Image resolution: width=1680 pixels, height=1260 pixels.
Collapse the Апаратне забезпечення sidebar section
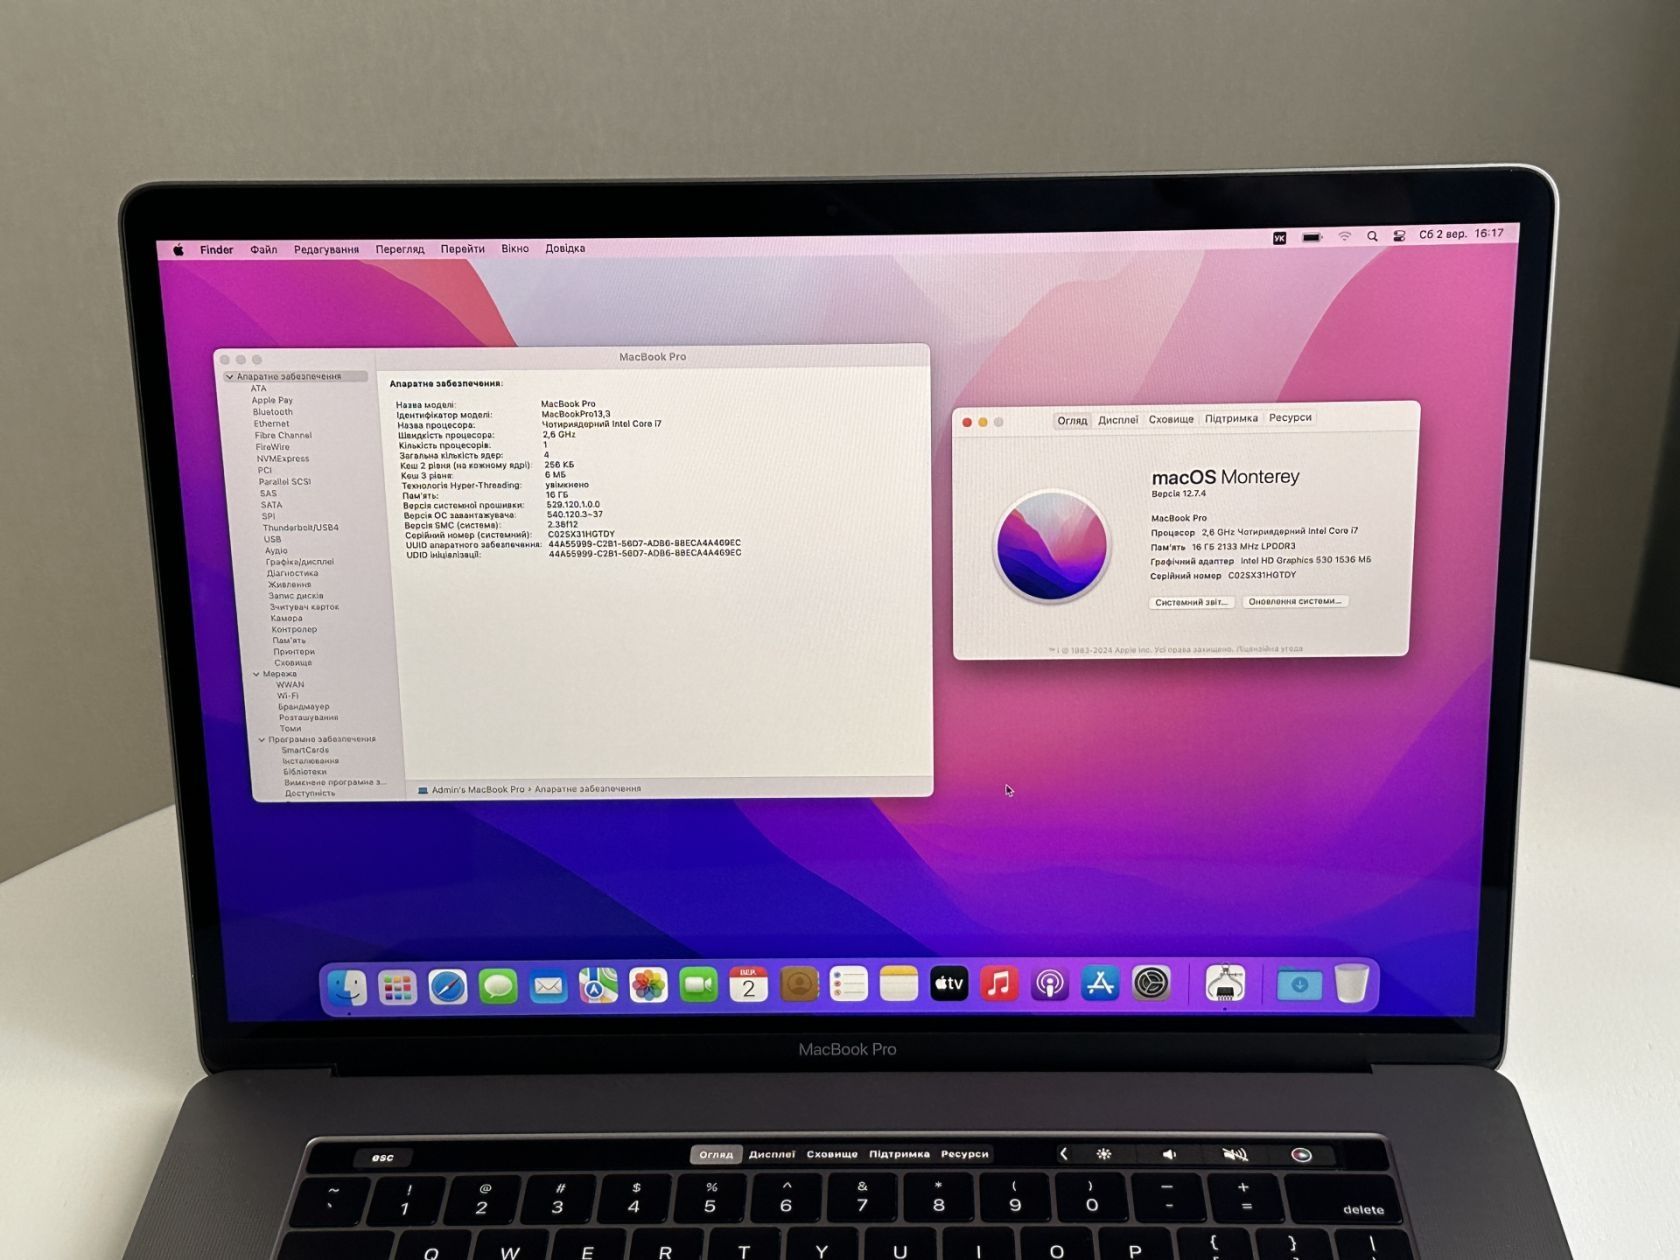(230, 377)
